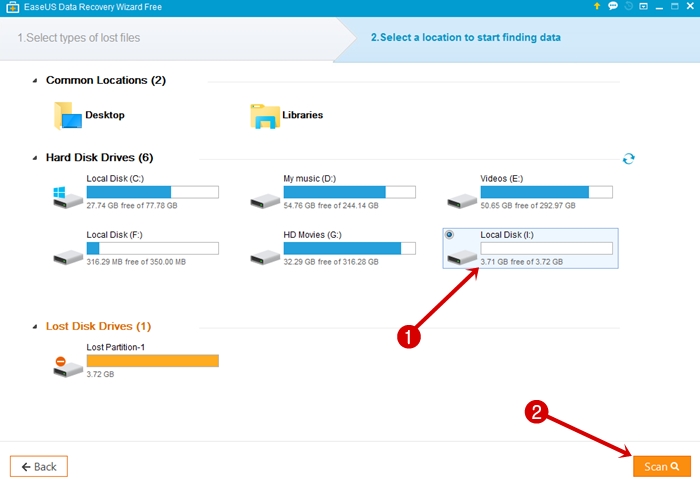The image size is (700, 483).
Task: Go Back to previous step
Action: [39, 466]
